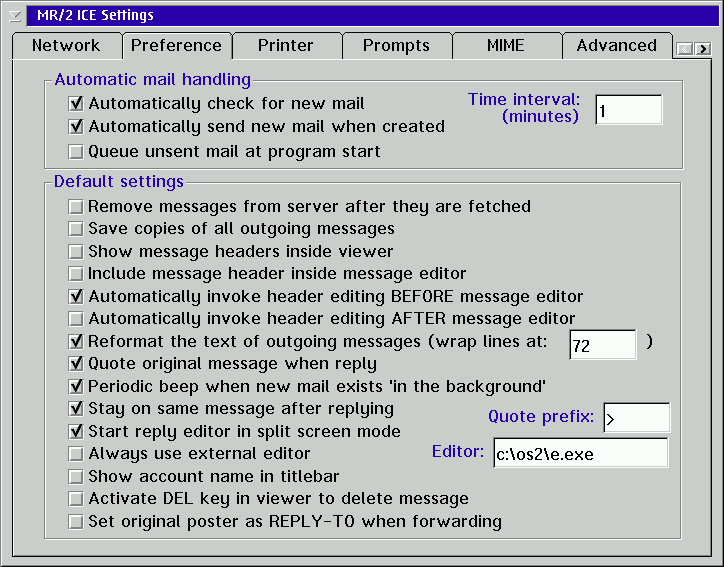Go to the Prompts tab
This screenshot has width=724, height=567.
click(396, 46)
